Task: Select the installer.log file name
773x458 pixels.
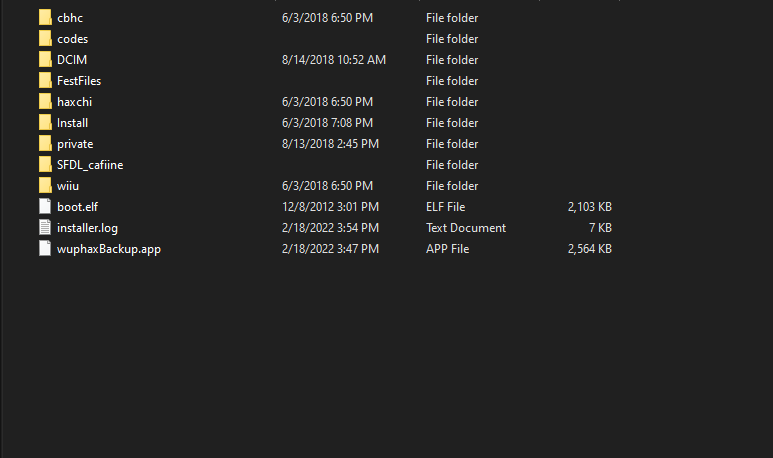Action: 87,228
